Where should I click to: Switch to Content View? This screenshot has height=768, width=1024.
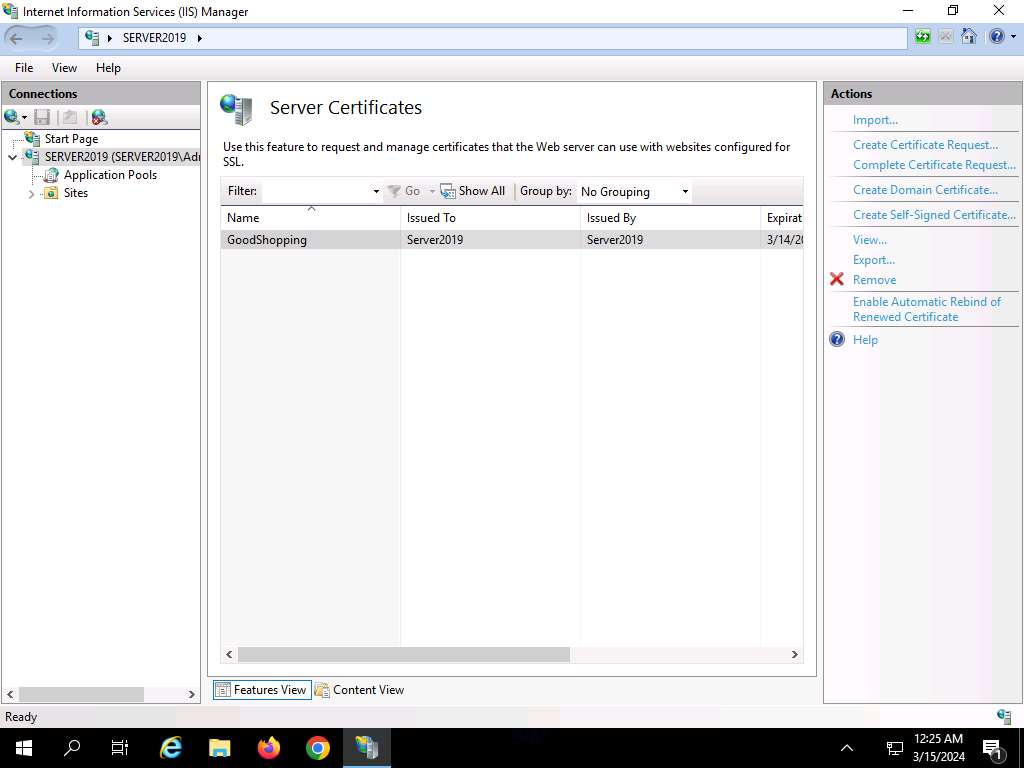[359, 690]
